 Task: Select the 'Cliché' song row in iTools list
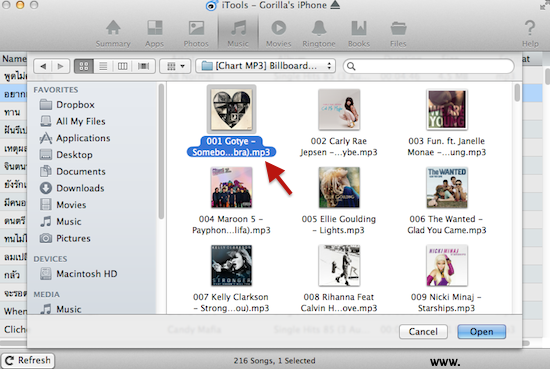14,329
